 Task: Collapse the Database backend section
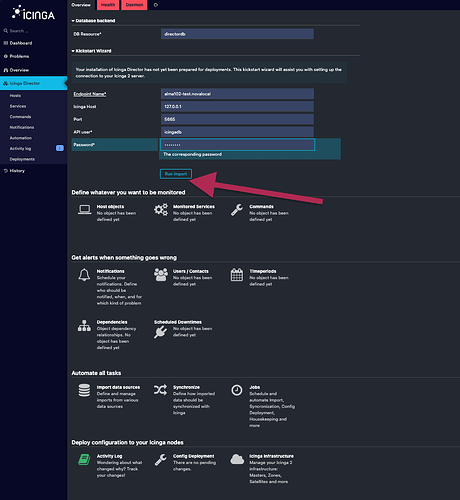pos(93,21)
